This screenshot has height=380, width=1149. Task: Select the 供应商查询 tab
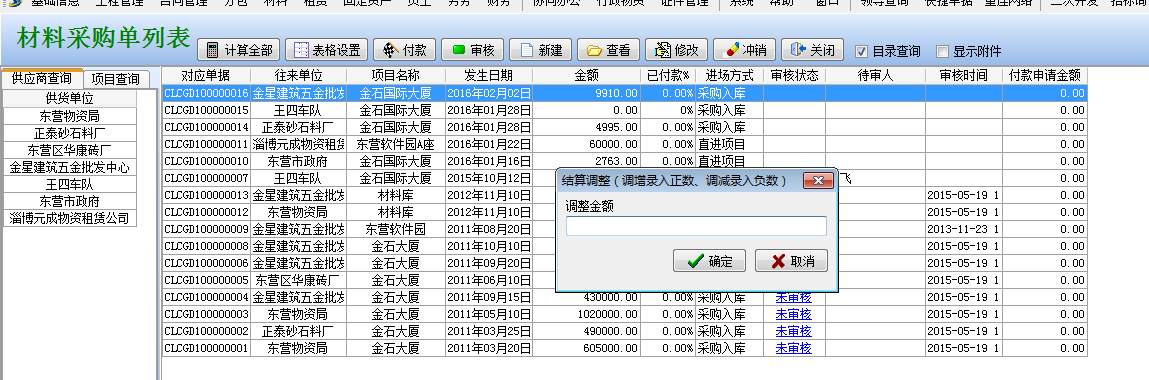tap(42, 78)
